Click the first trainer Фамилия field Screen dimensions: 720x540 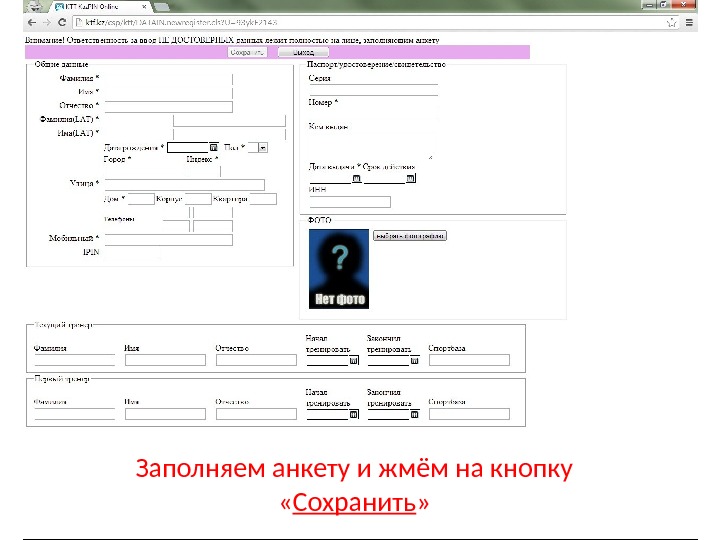click(x=74, y=414)
